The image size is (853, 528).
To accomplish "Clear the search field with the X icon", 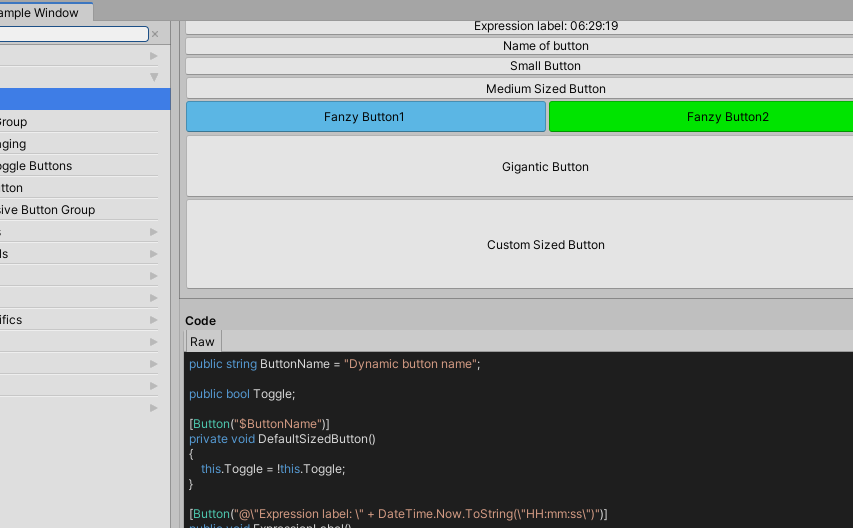I will point(155,34).
